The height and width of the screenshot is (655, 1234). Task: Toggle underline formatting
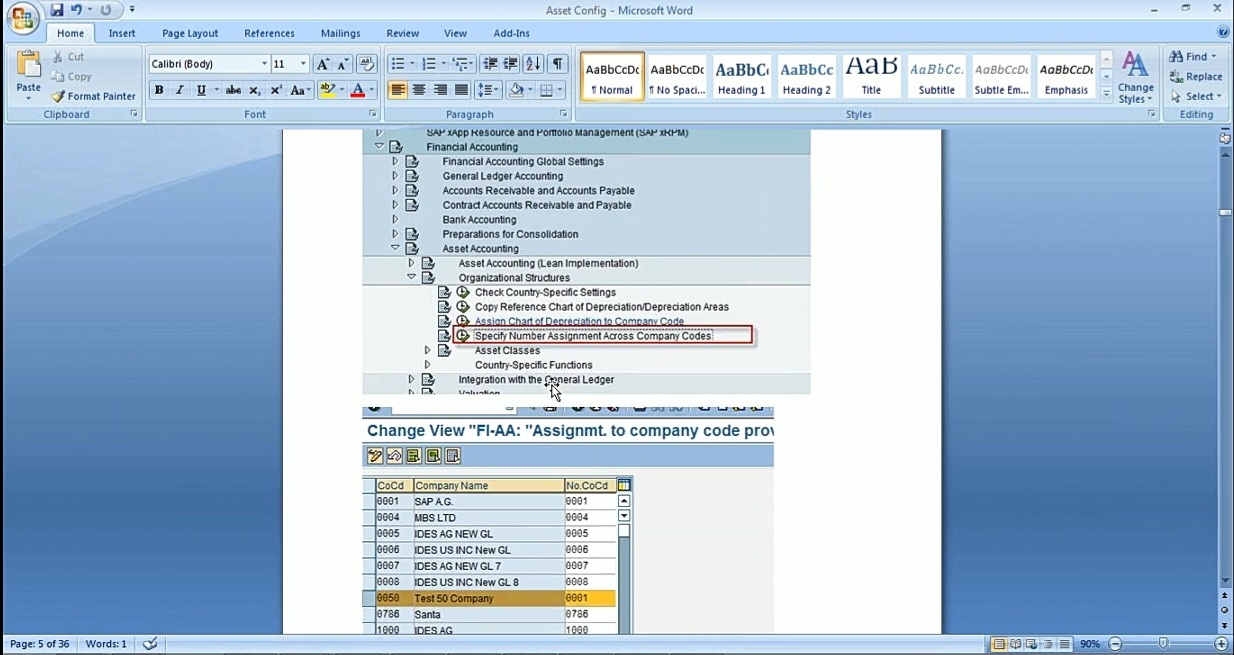pyautogui.click(x=201, y=90)
